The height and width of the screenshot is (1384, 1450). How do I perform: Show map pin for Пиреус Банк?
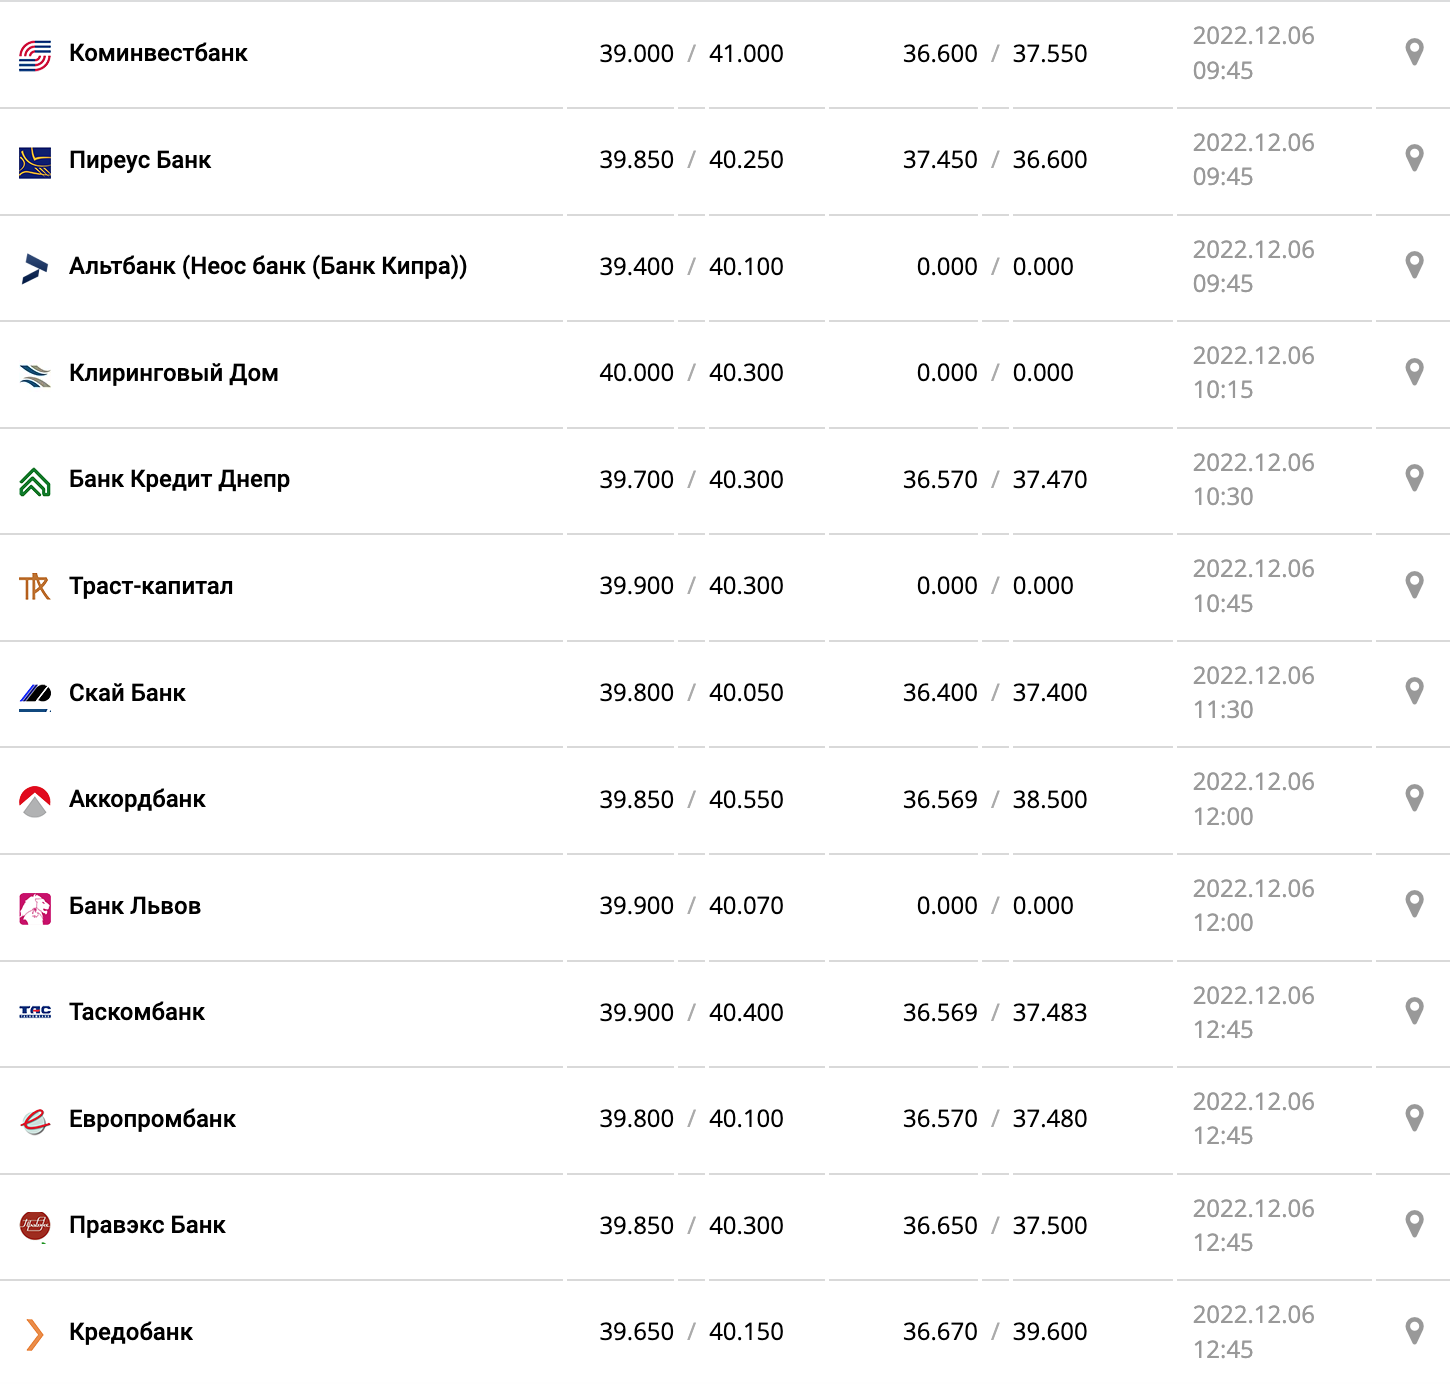pyautogui.click(x=1414, y=158)
